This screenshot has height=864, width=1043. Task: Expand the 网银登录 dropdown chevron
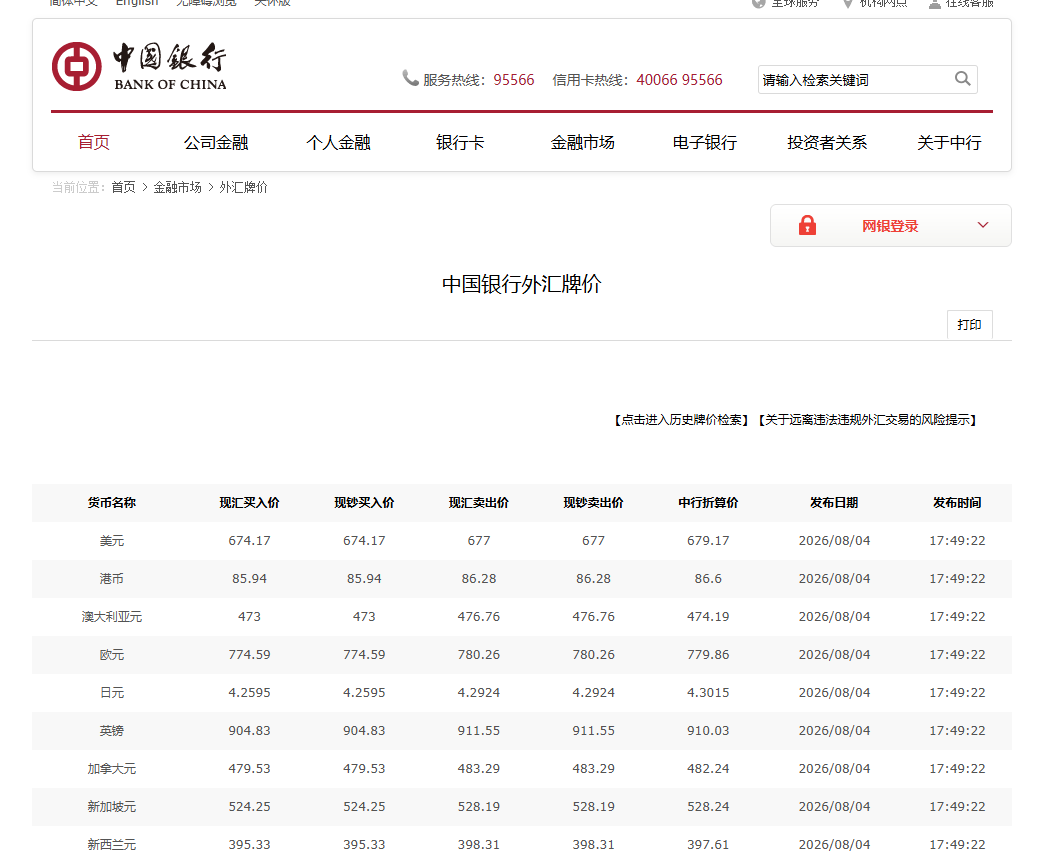tap(982, 225)
